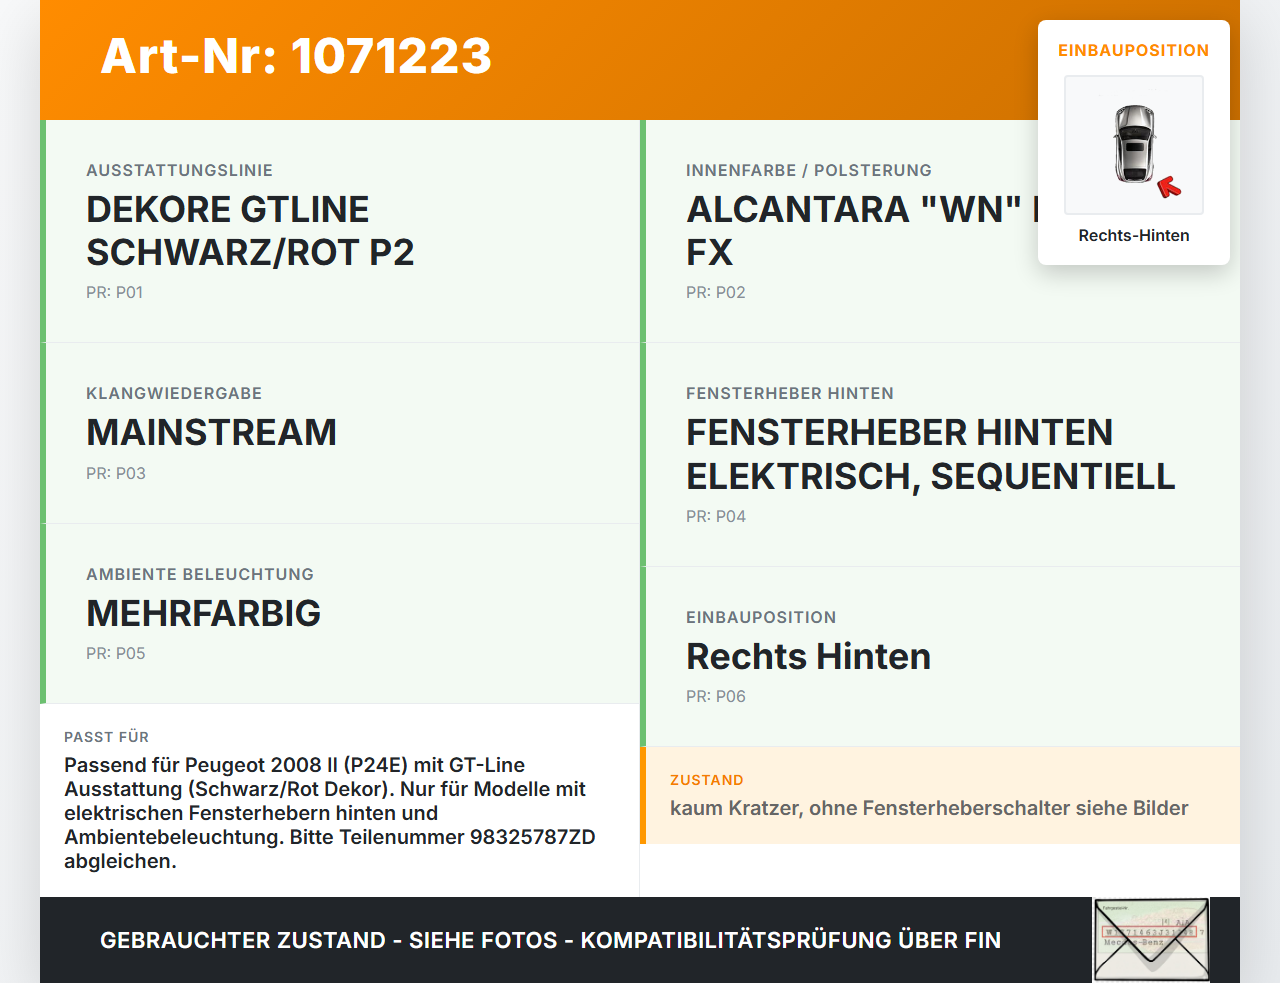Click the GEBRAUCHTER ZUSTAND footer banner text
This screenshot has width=1280, height=983.
[550, 940]
